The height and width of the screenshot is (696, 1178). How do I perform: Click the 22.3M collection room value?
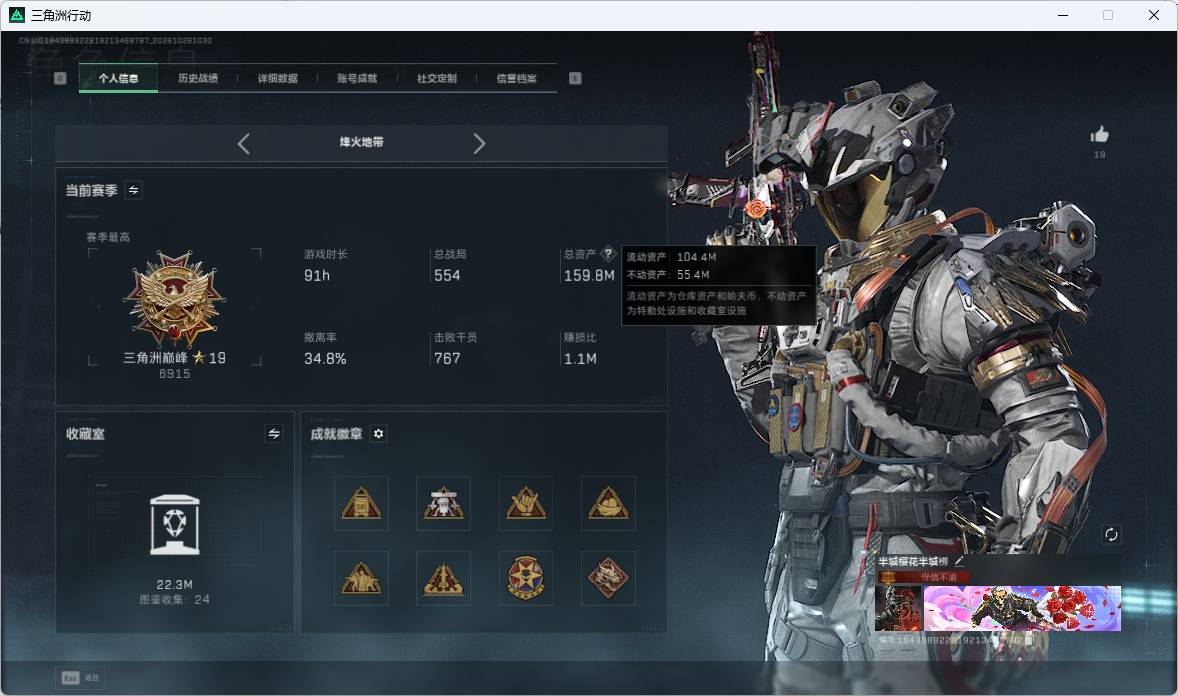point(174,584)
